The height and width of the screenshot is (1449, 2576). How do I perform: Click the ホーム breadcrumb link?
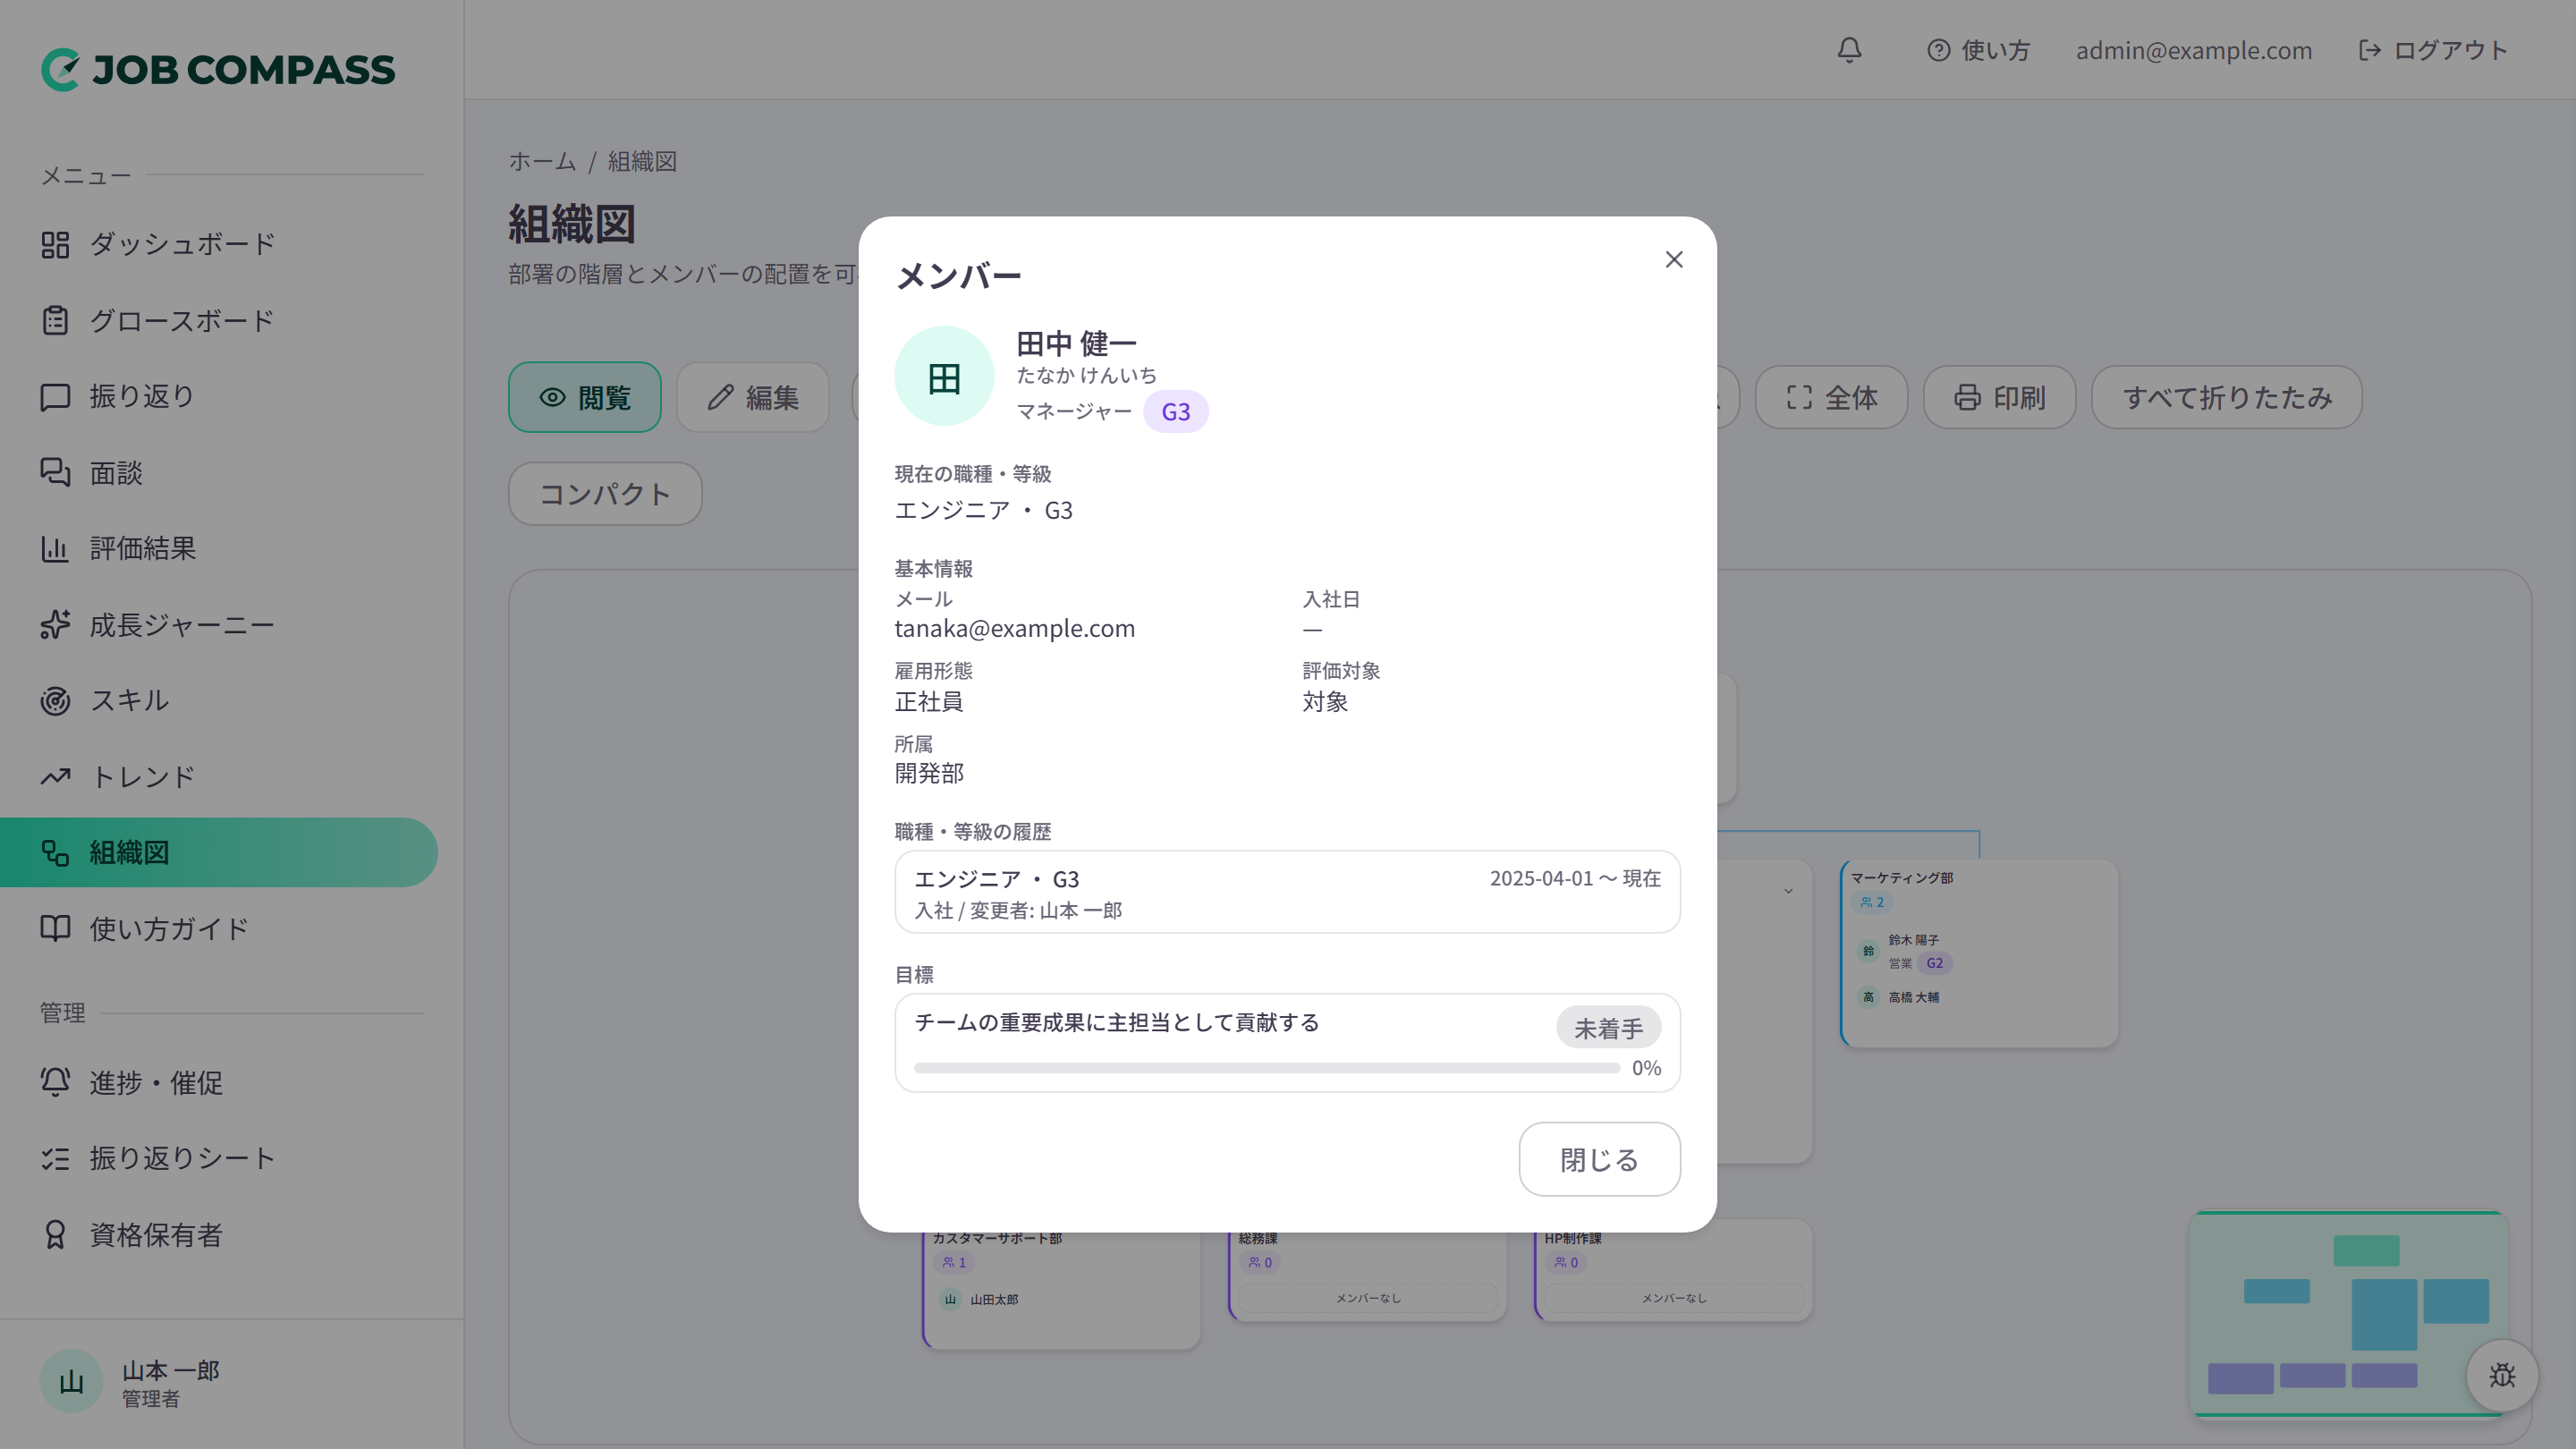point(542,161)
